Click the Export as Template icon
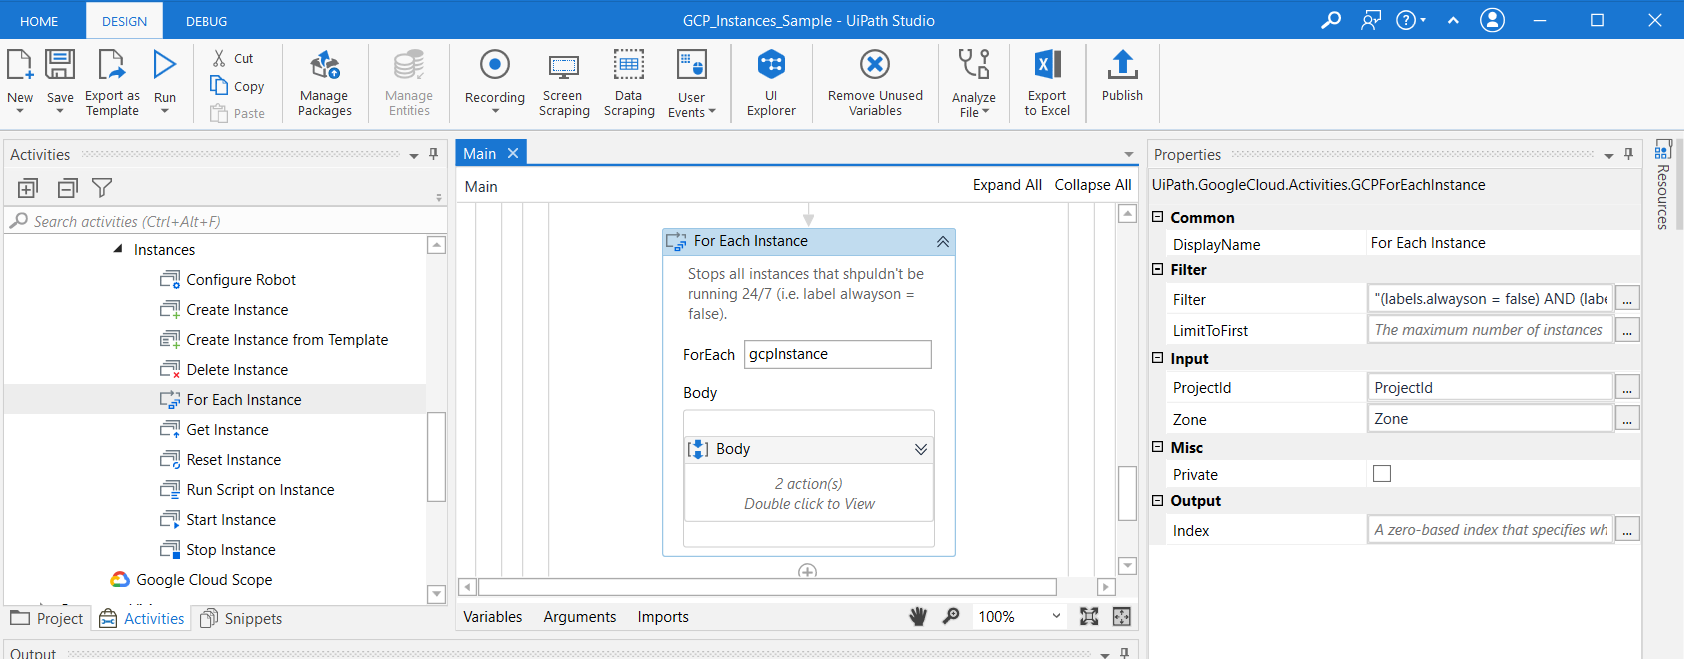Screen dimensions: 1684x659 pyautogui.click(x=111, y=65)
